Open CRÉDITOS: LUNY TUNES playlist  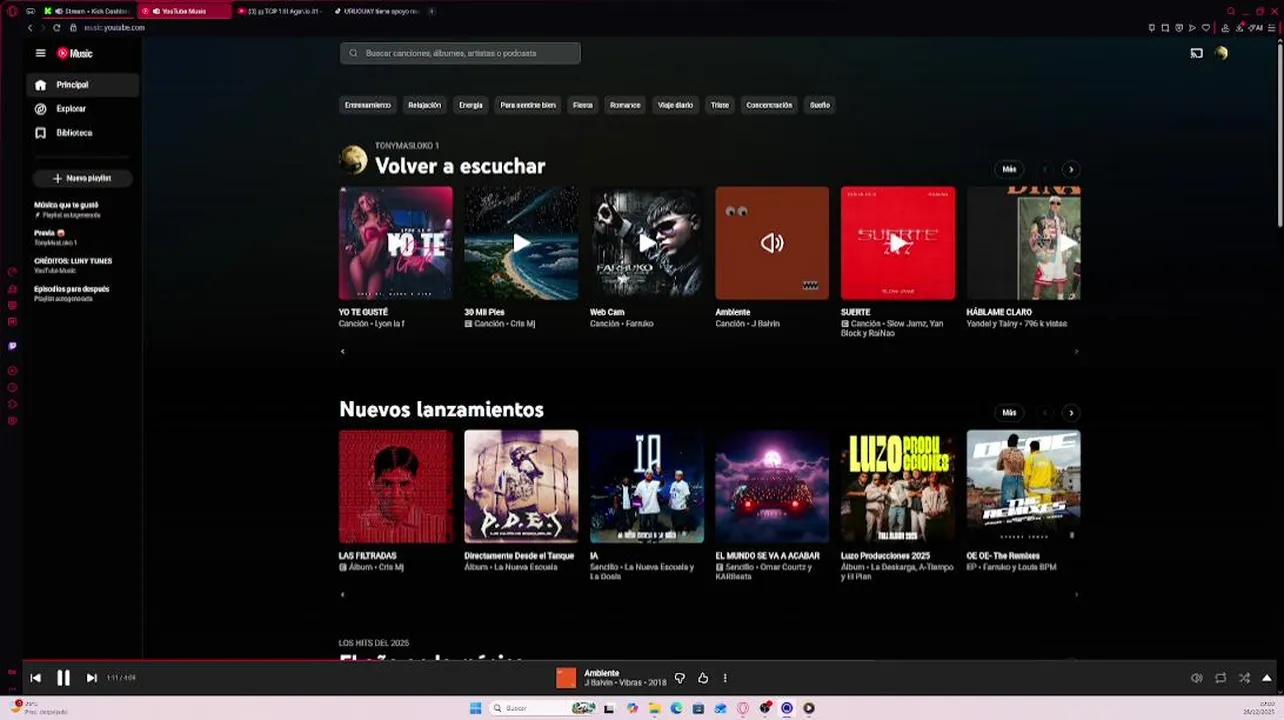[84, 265]
